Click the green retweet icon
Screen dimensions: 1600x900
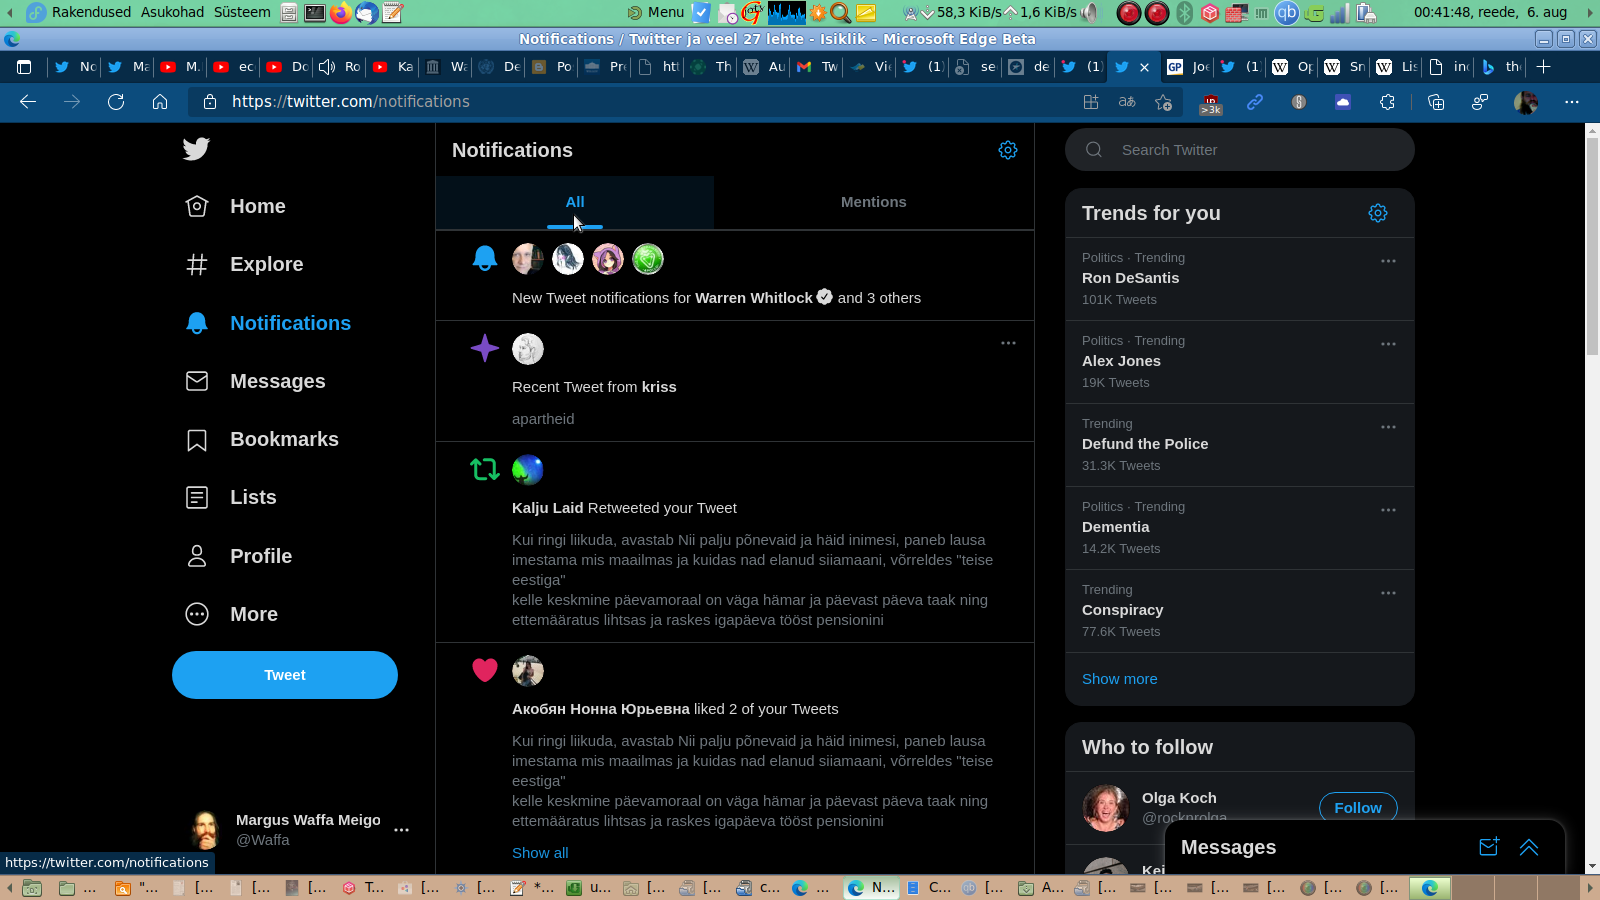(485, 469)
